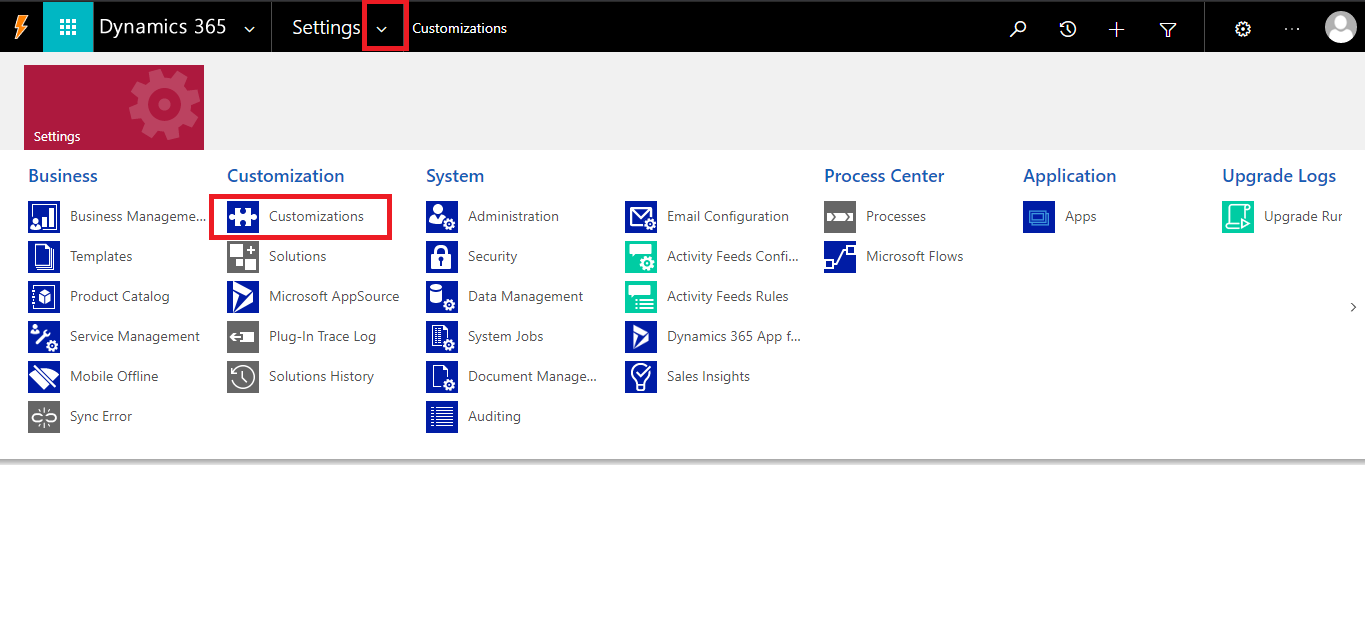Screen dimensions: 1365x631
Task: Click the Apps icon under Application
Action: pos(1039,216)
